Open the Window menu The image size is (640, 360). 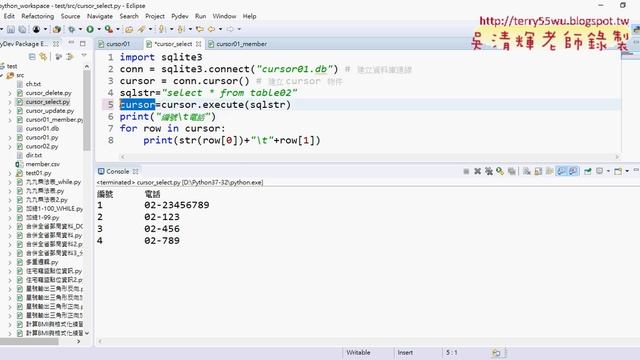coord(224,16)
